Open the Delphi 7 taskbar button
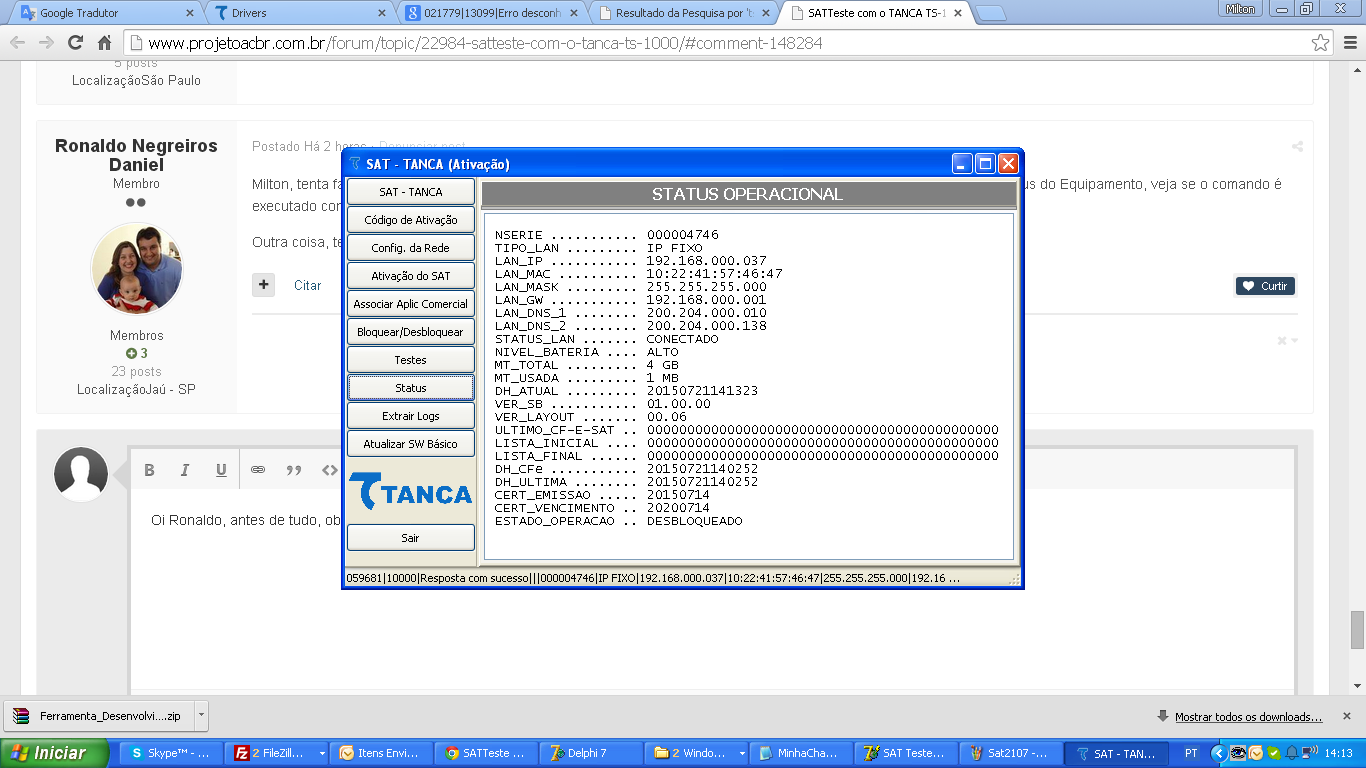Viewport: 1366px width, 768px height. point(589,753)
